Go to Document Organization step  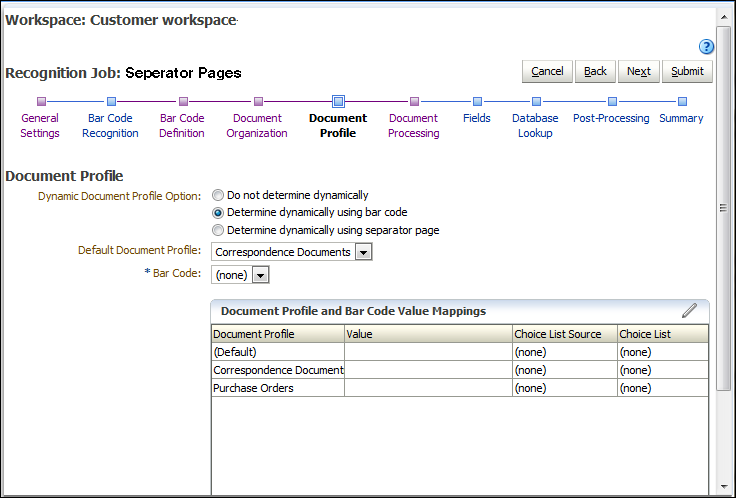(257, 125)
